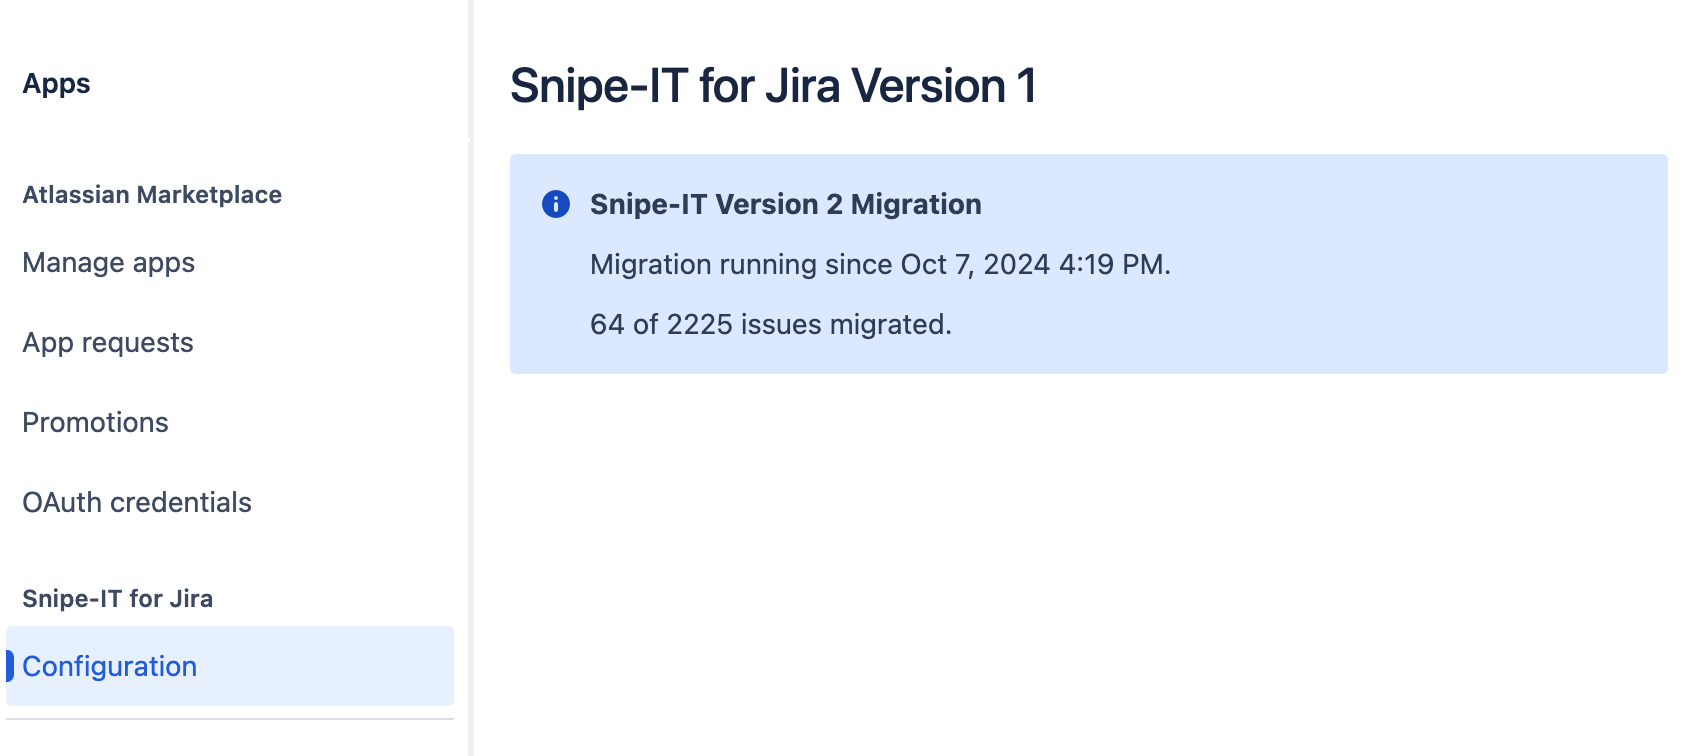
Task: Open the Snipe-IT Configuration page
Action: (x=230, y=666)
